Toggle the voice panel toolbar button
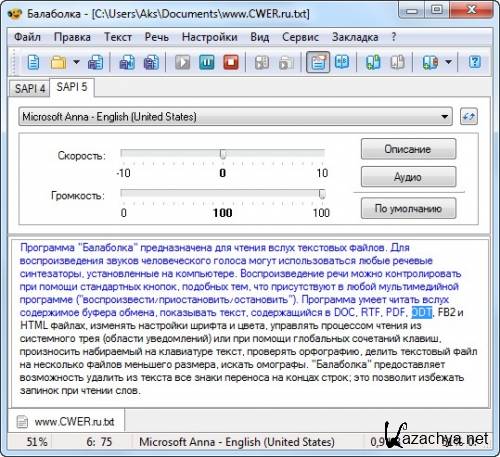The image size is (500, 457). tap(318, 62)
